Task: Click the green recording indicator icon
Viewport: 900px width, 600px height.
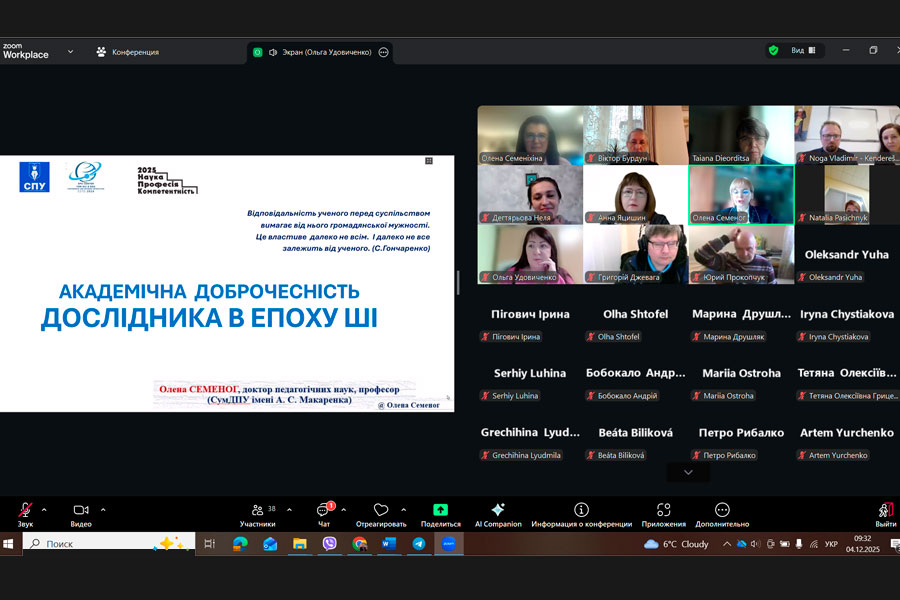Action: (x=258, y=52)
